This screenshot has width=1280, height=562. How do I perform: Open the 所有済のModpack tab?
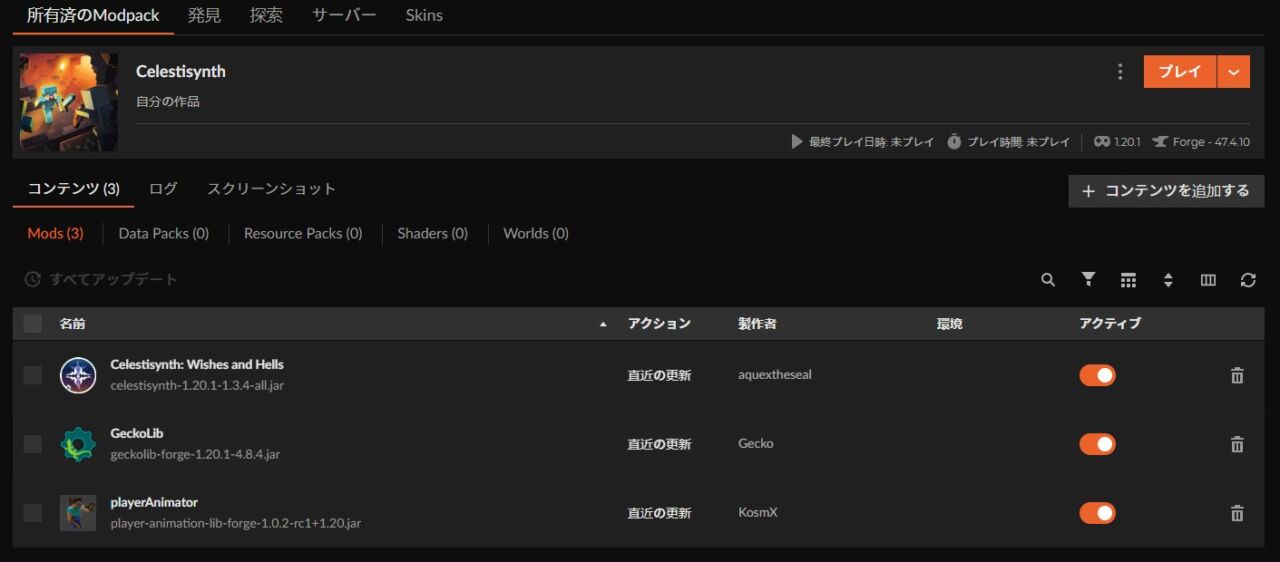click(x=93, y=16)
